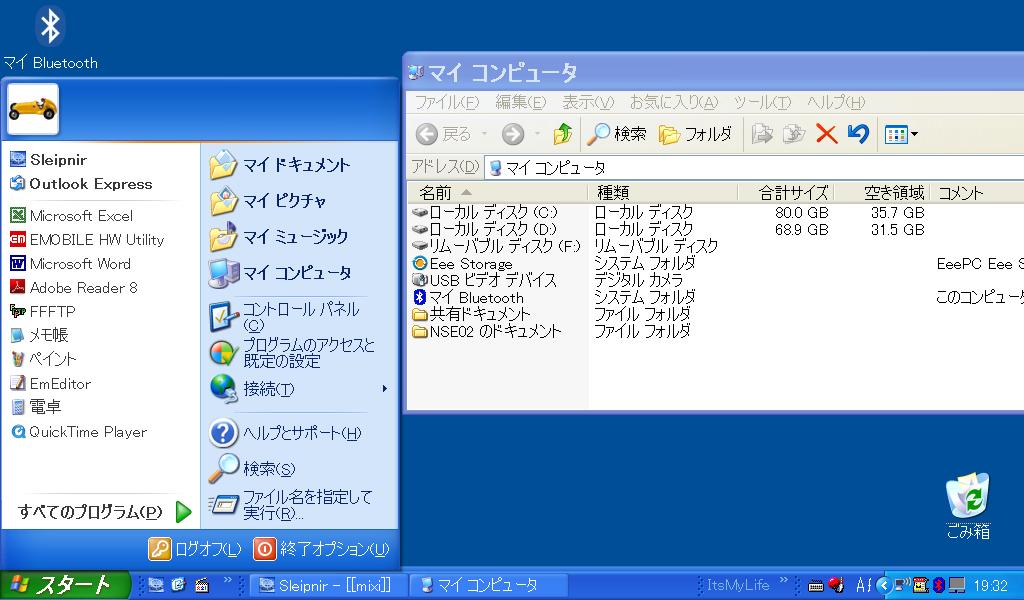Screen dimensions: 1024x600
Task: Click the undo toolbar icon
Action: (x=859, y=134)
